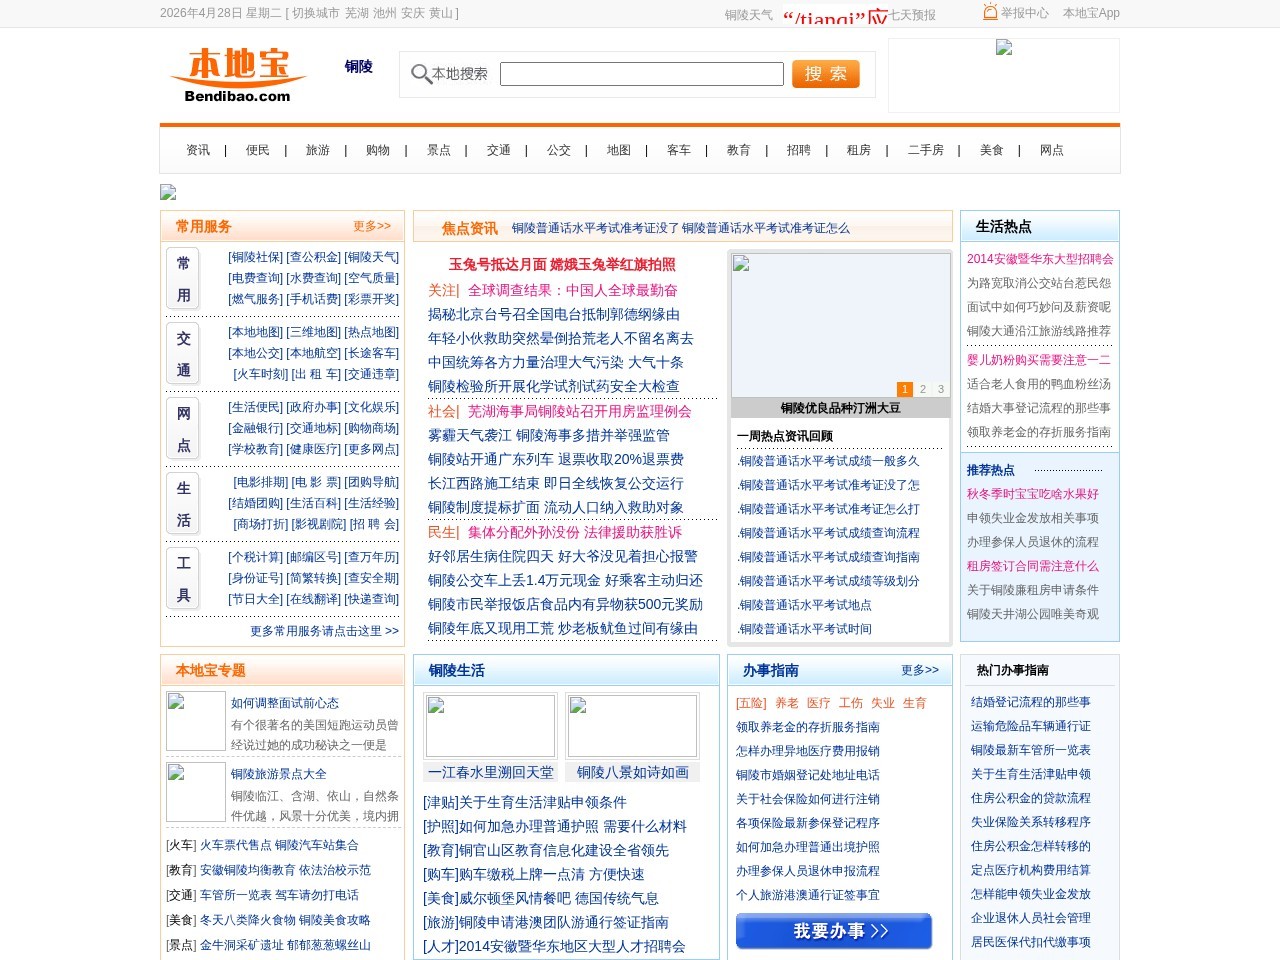Open the 铜陵天气 link in top bar
The height and width of the screenshot is (960, 1280).
pos(749,15)
